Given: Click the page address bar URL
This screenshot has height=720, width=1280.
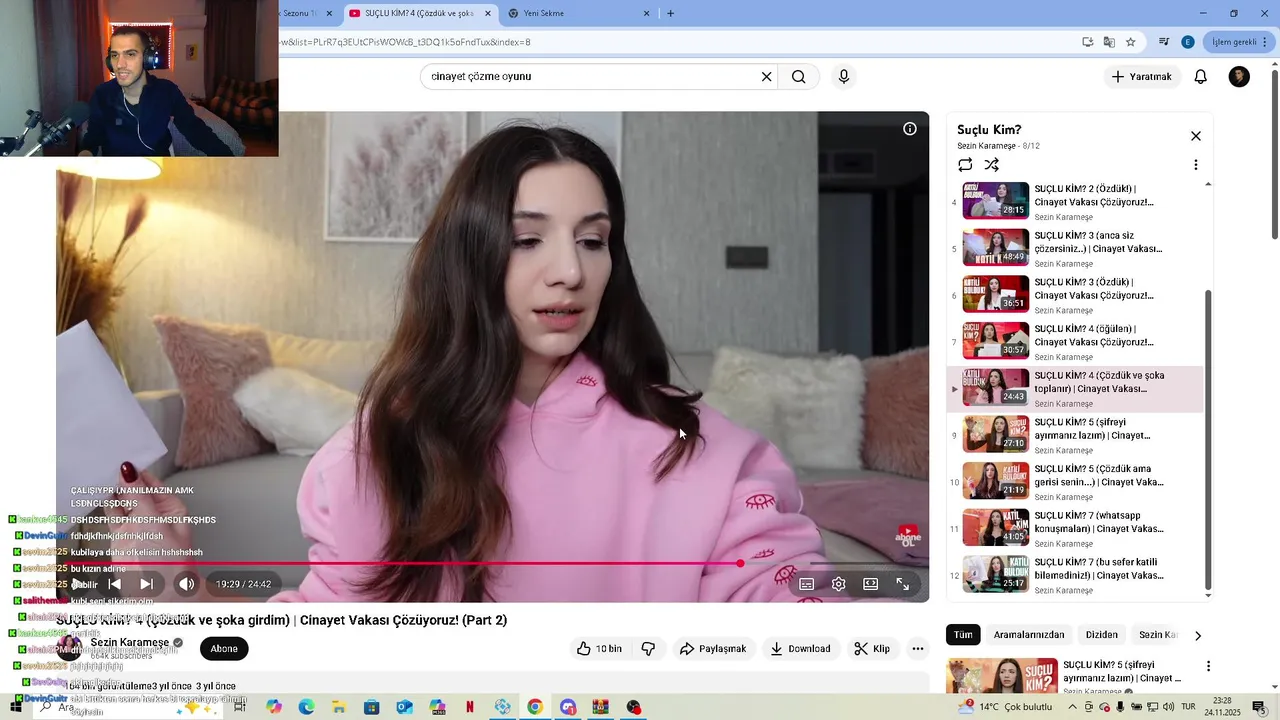Looking at the screenshot, I should (x=406, y=42).
